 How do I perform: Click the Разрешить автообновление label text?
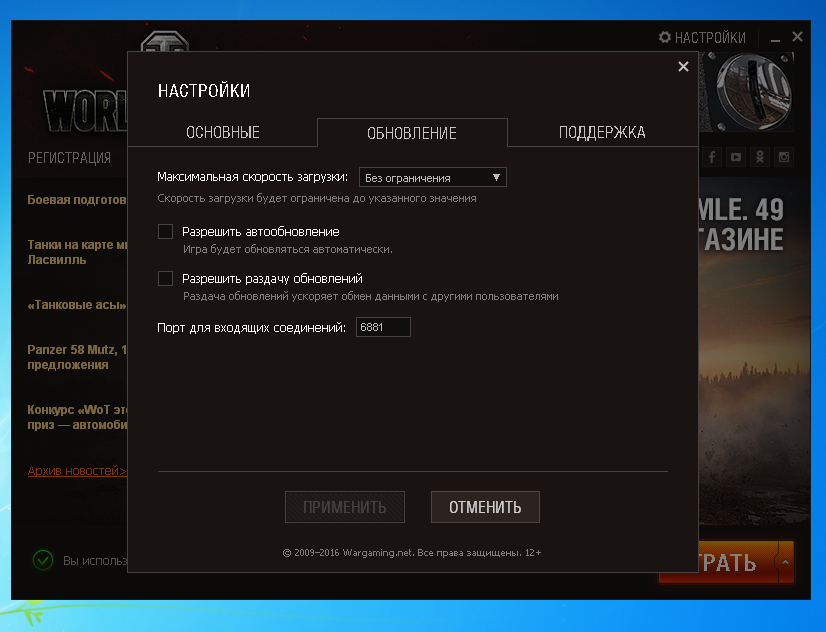tap(261, 232)
